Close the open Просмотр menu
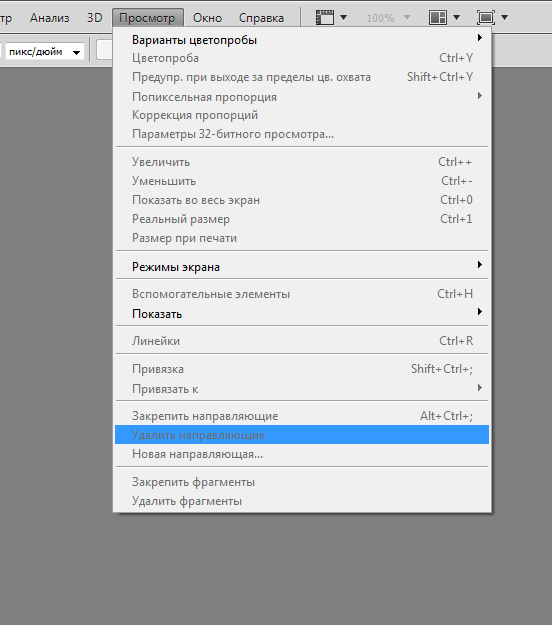 click(x=147, y=18)
